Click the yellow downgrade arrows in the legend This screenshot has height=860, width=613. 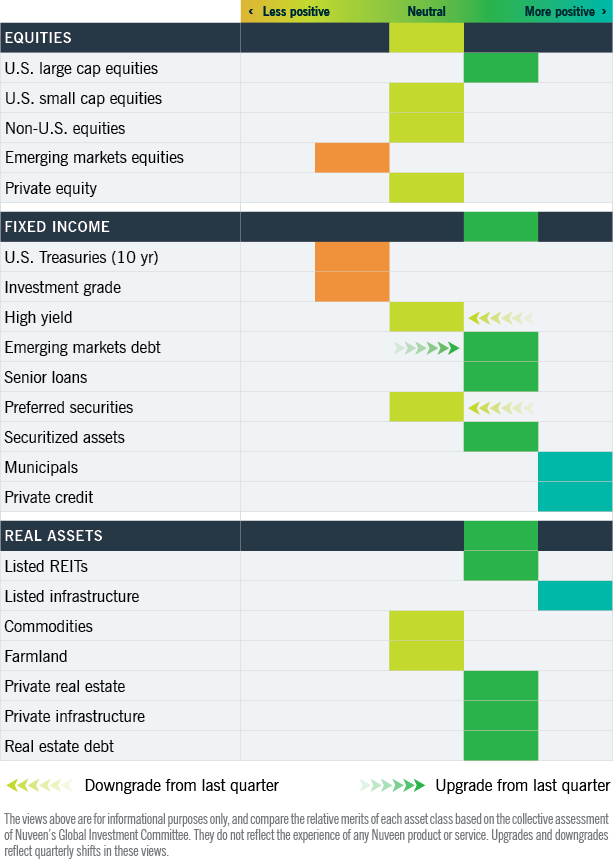click(40, 785)
